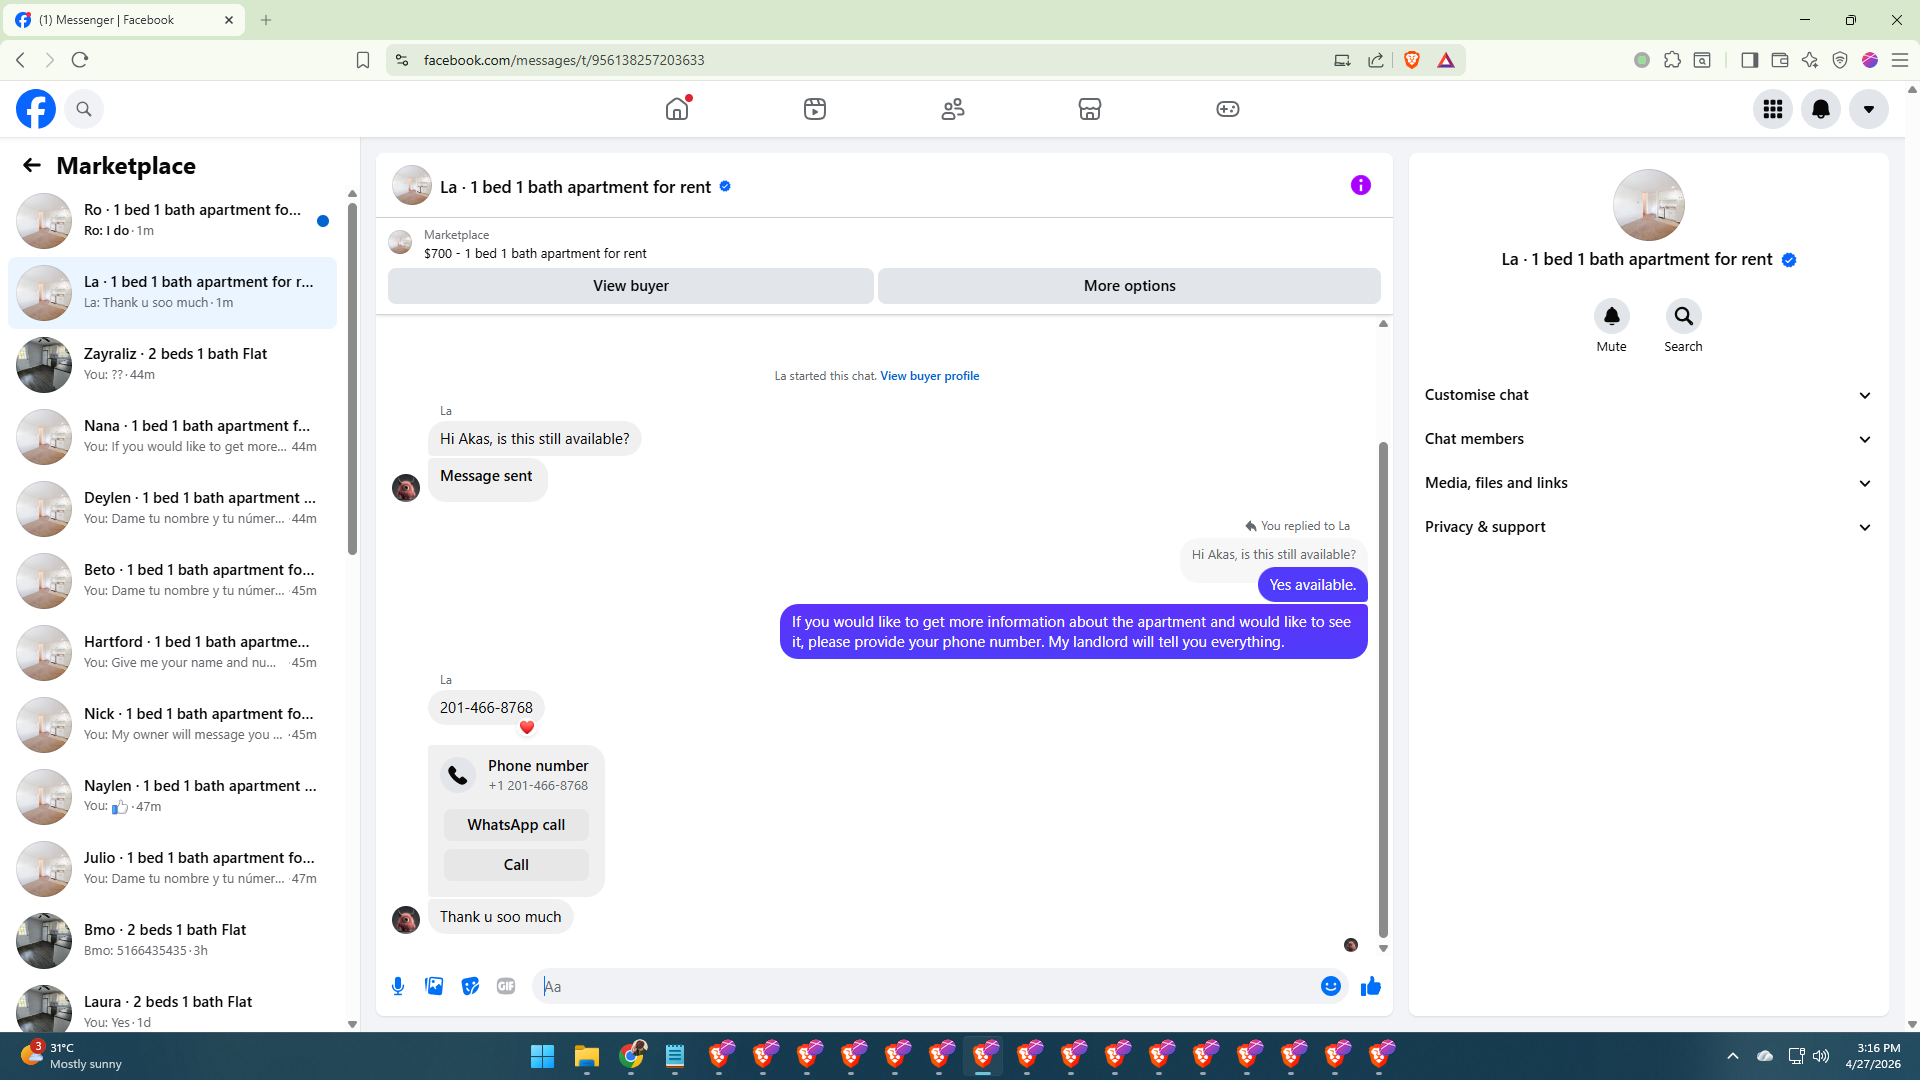Open browser extensions puzzle icon
Viewport: 1920px width, 1080px height.
tap(1672, 60)
